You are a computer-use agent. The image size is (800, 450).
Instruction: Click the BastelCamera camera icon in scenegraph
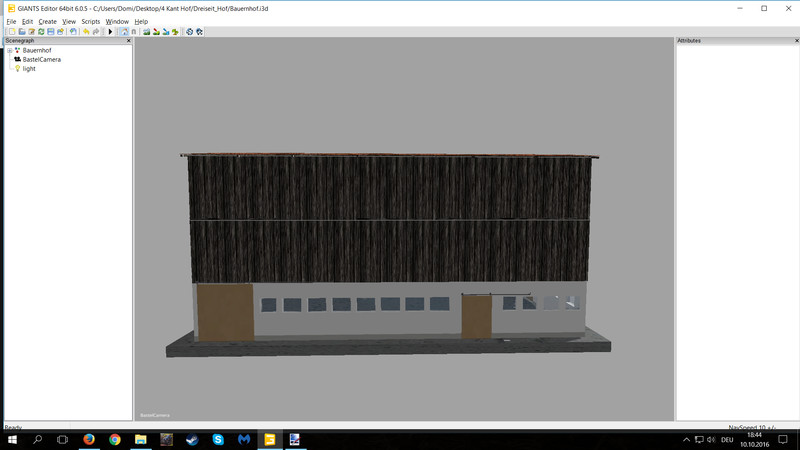[x=18, y=60]
